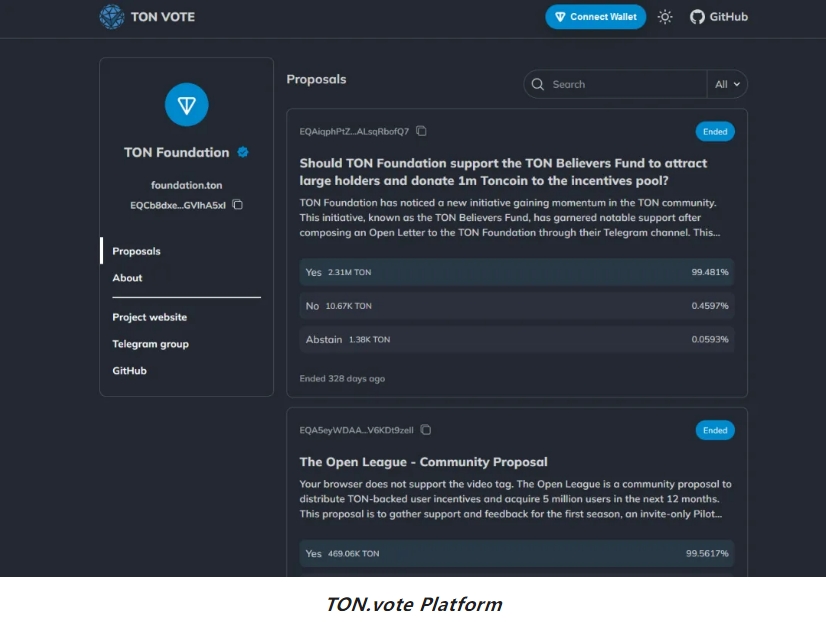Click the TON Foundation avatar logo
The image size is (826, 622).
[186, 104]
